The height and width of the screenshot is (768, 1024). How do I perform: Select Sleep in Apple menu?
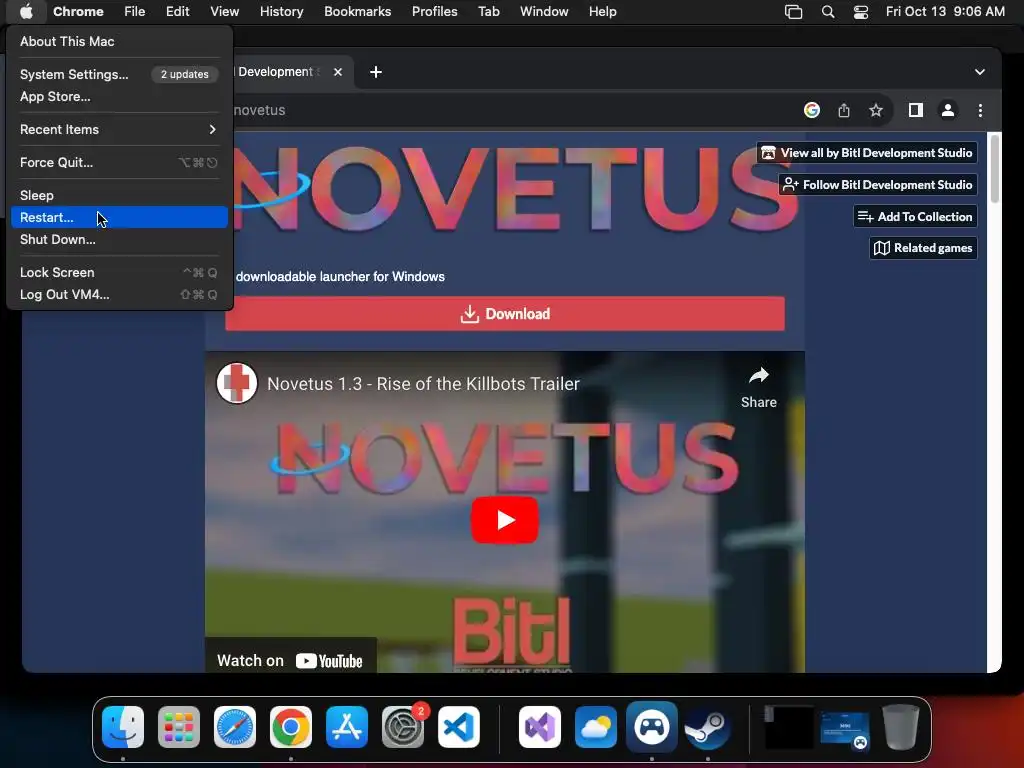point(119,195)
